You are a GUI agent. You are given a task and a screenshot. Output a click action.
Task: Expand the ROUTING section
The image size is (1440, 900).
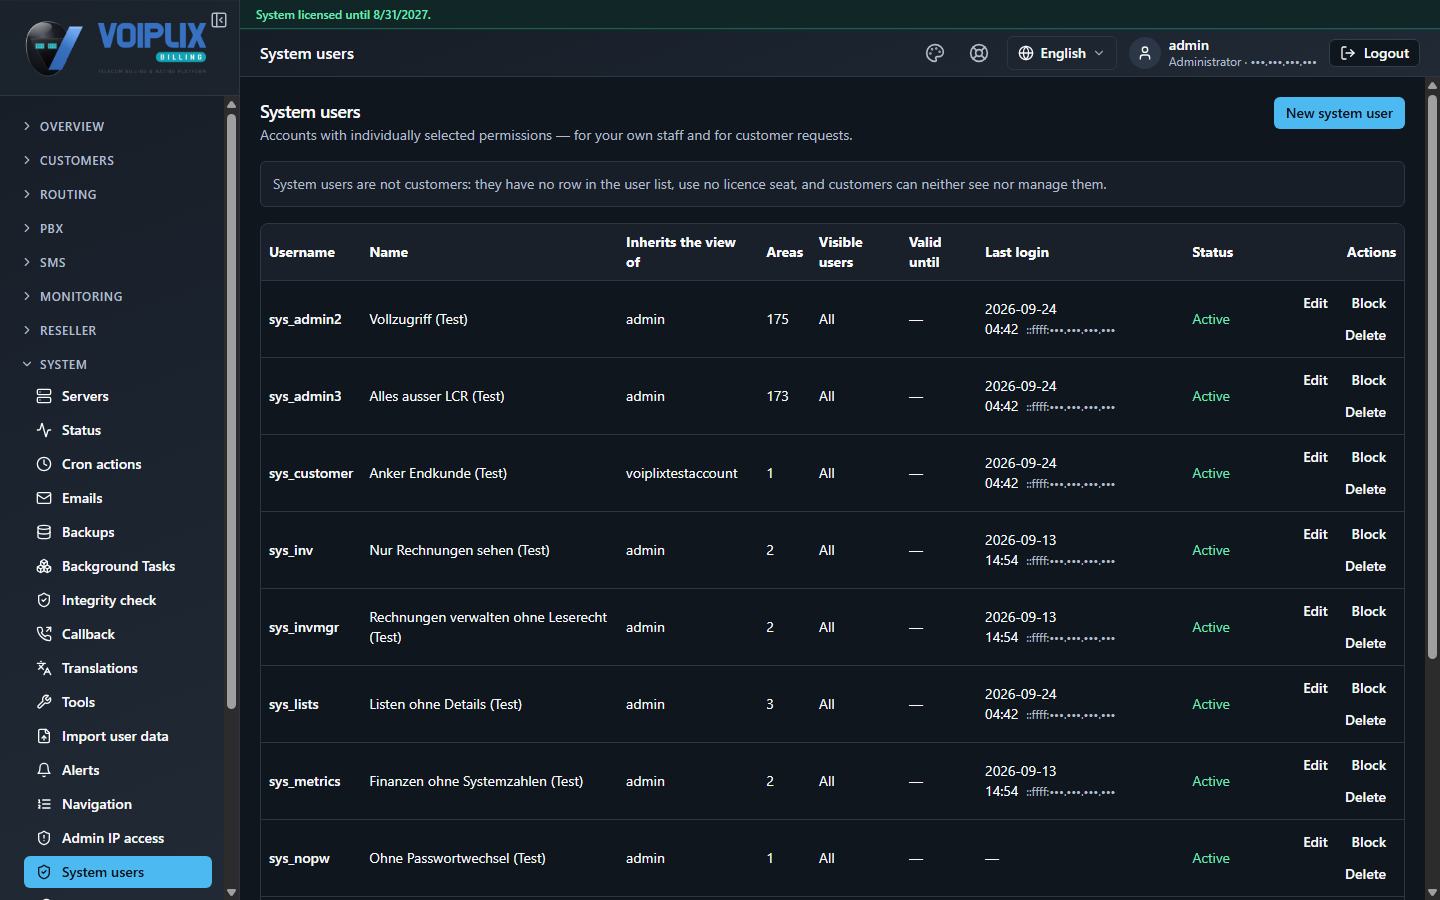tap(60, 194)
